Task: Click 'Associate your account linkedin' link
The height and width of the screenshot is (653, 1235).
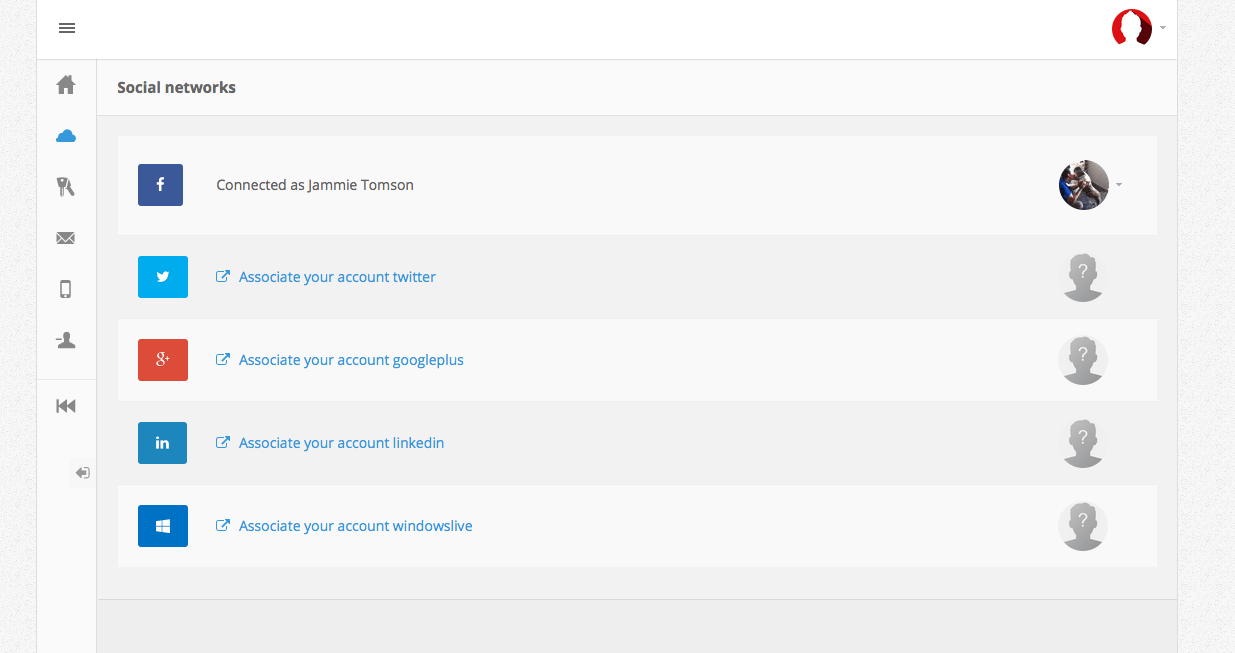Action: click(341, 443)
